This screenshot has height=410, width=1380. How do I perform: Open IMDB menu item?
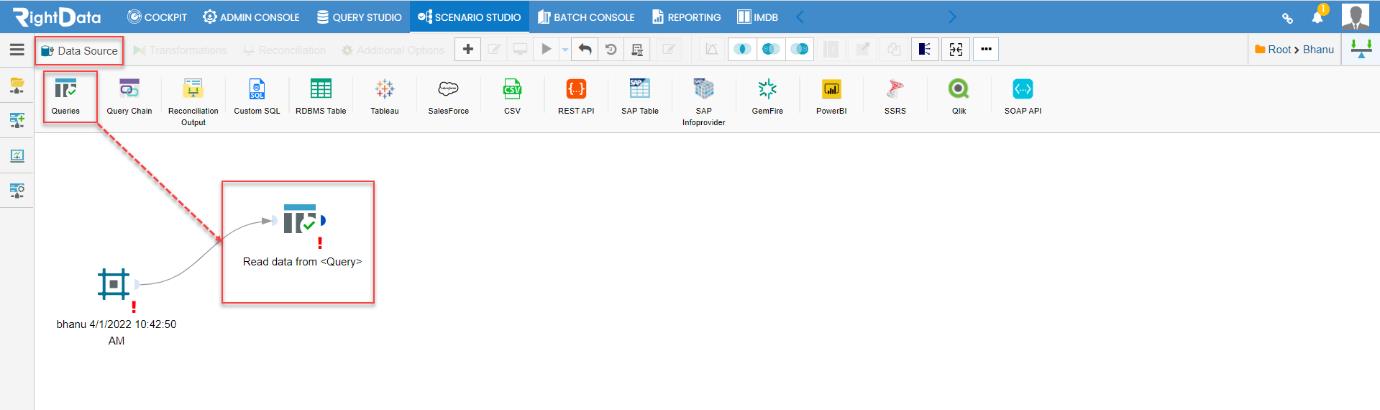[757, 16]
